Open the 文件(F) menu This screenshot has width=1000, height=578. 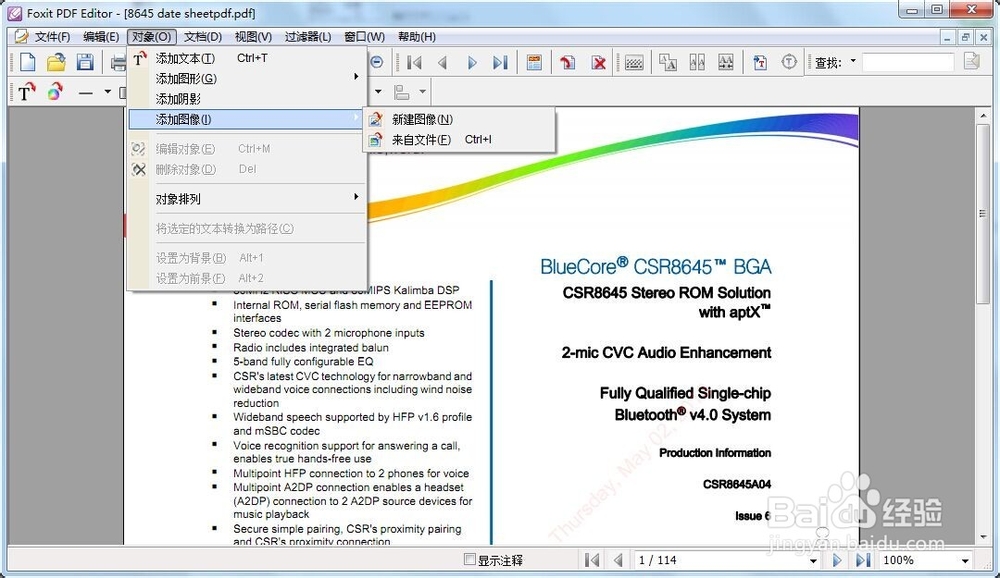pos(52,37)
